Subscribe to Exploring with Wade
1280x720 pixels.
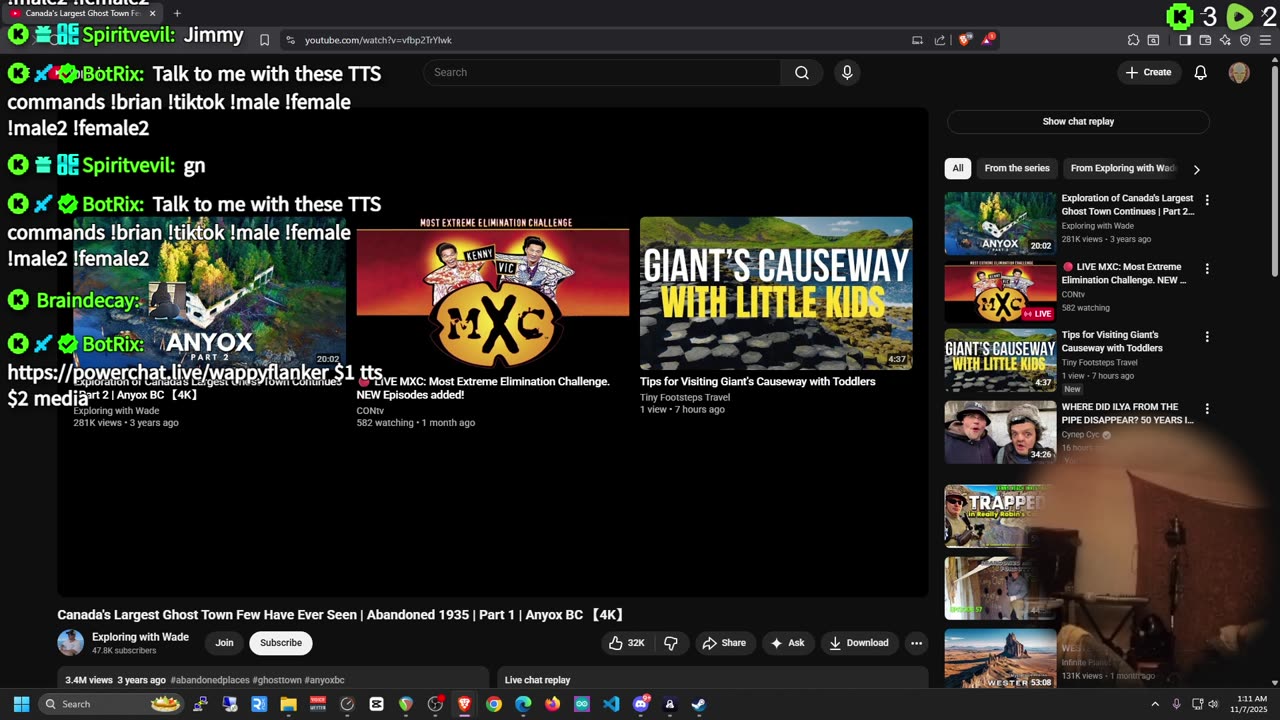coord(281,643)
